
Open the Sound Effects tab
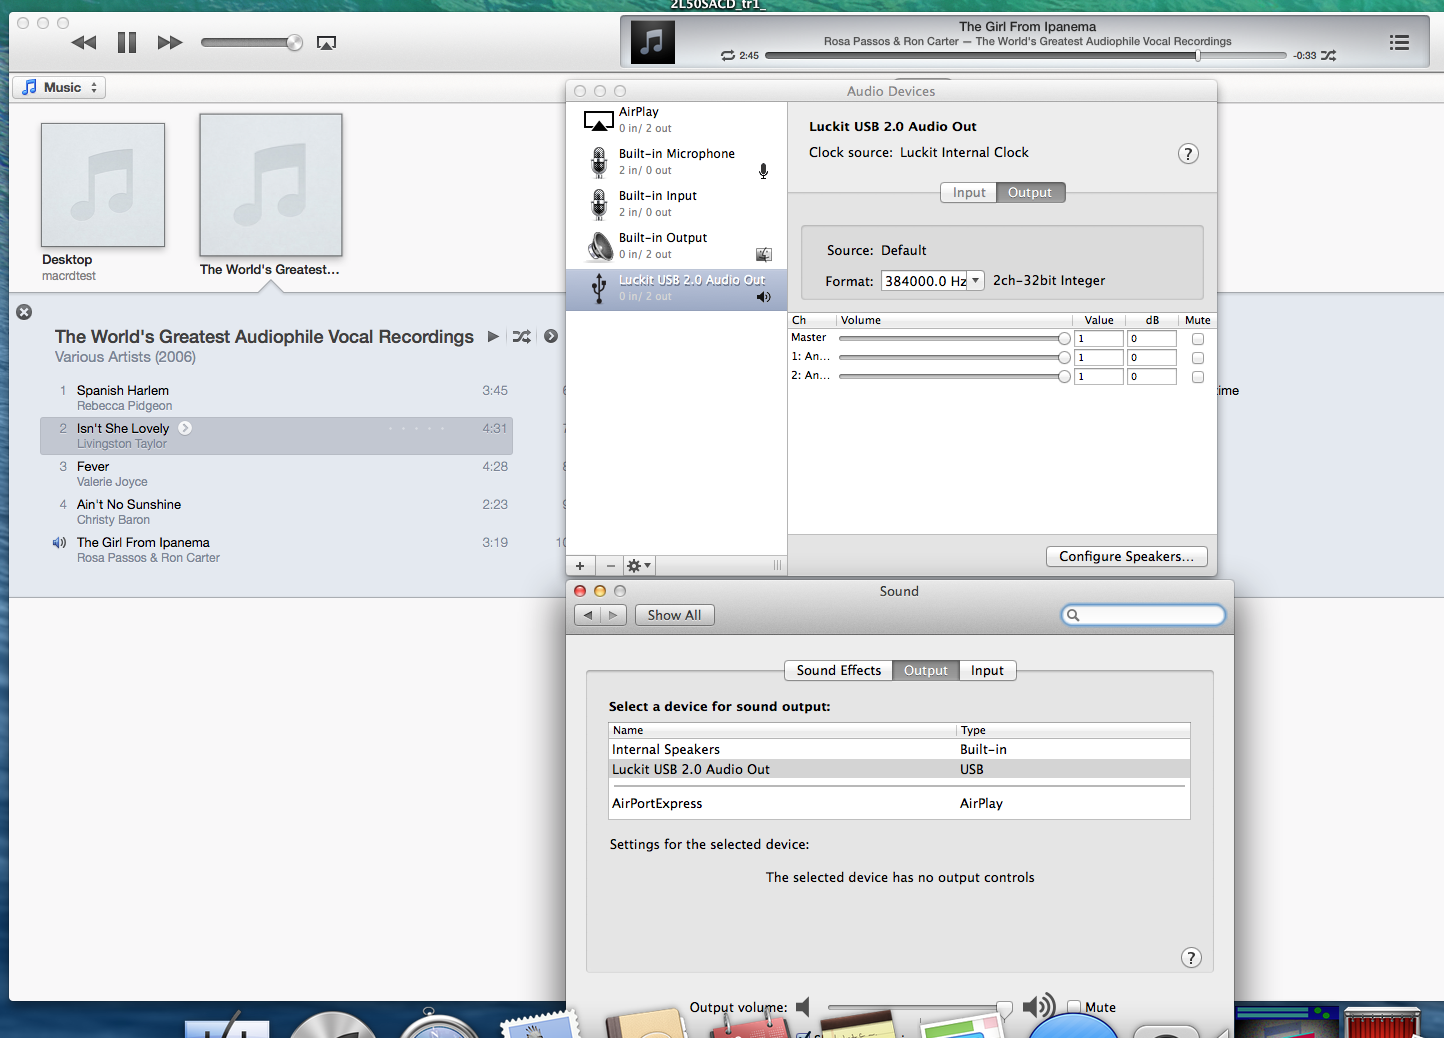(838, 671)
